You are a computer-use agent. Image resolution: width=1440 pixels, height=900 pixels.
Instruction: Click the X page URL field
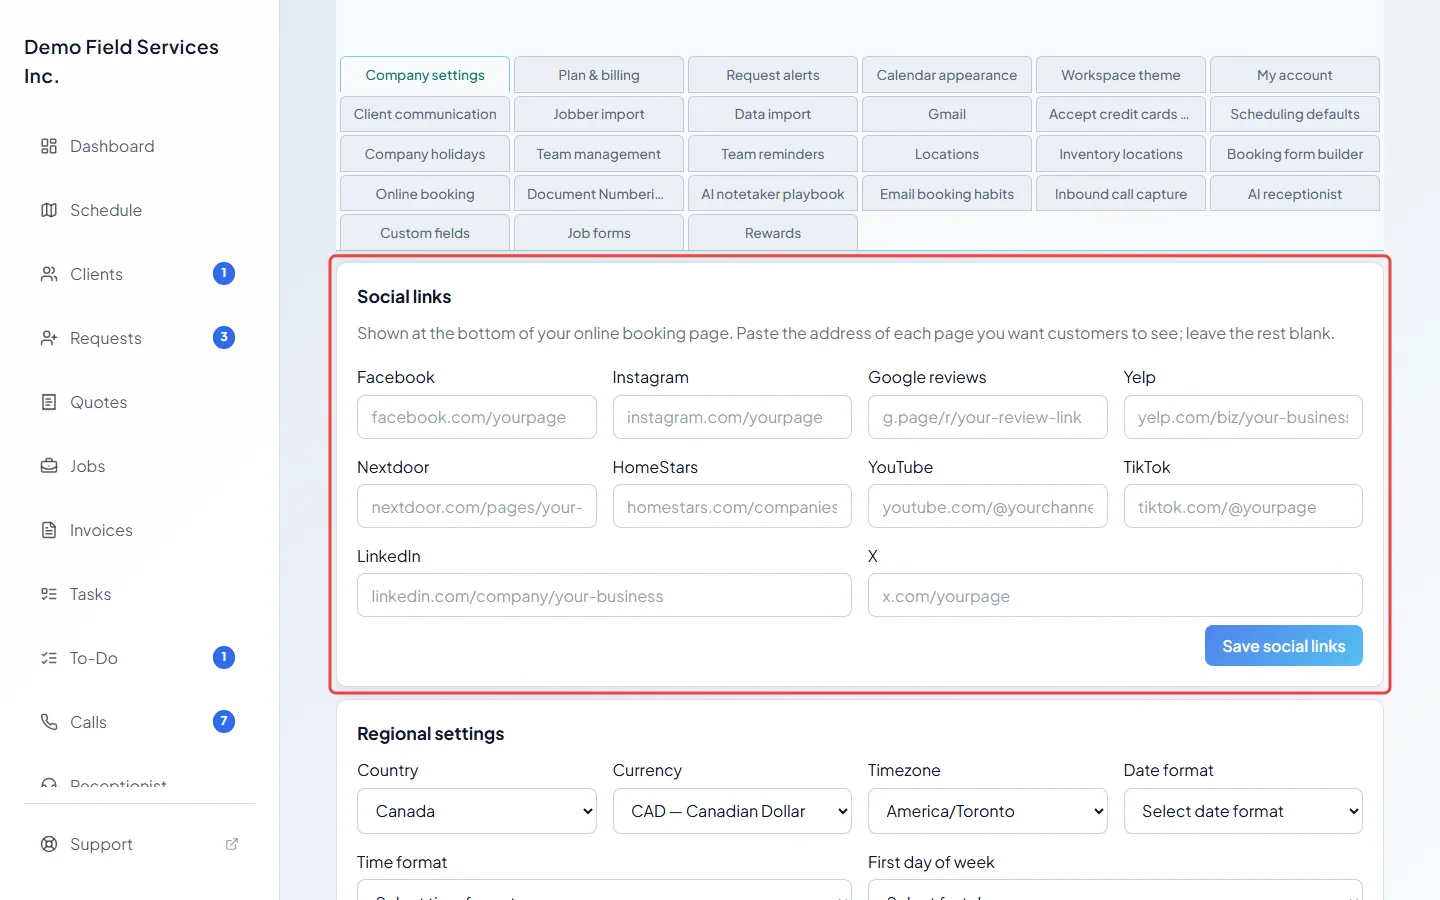(1115, 596)
